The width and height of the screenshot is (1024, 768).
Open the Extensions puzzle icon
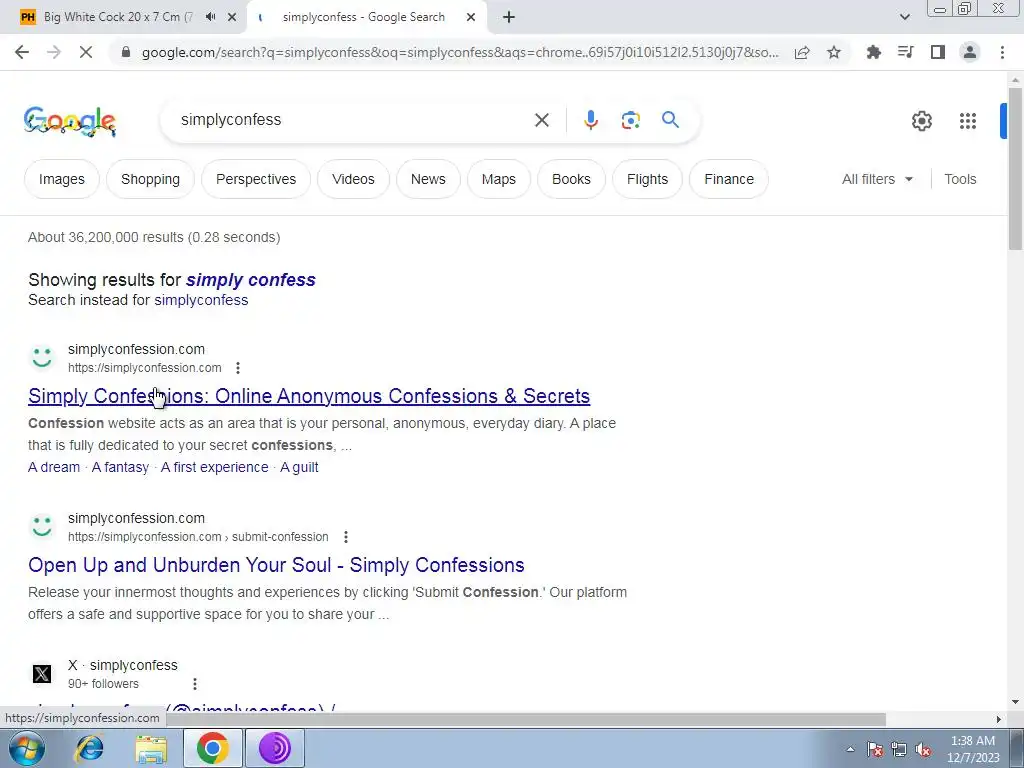pyautogui.click(x=873, y=52)
